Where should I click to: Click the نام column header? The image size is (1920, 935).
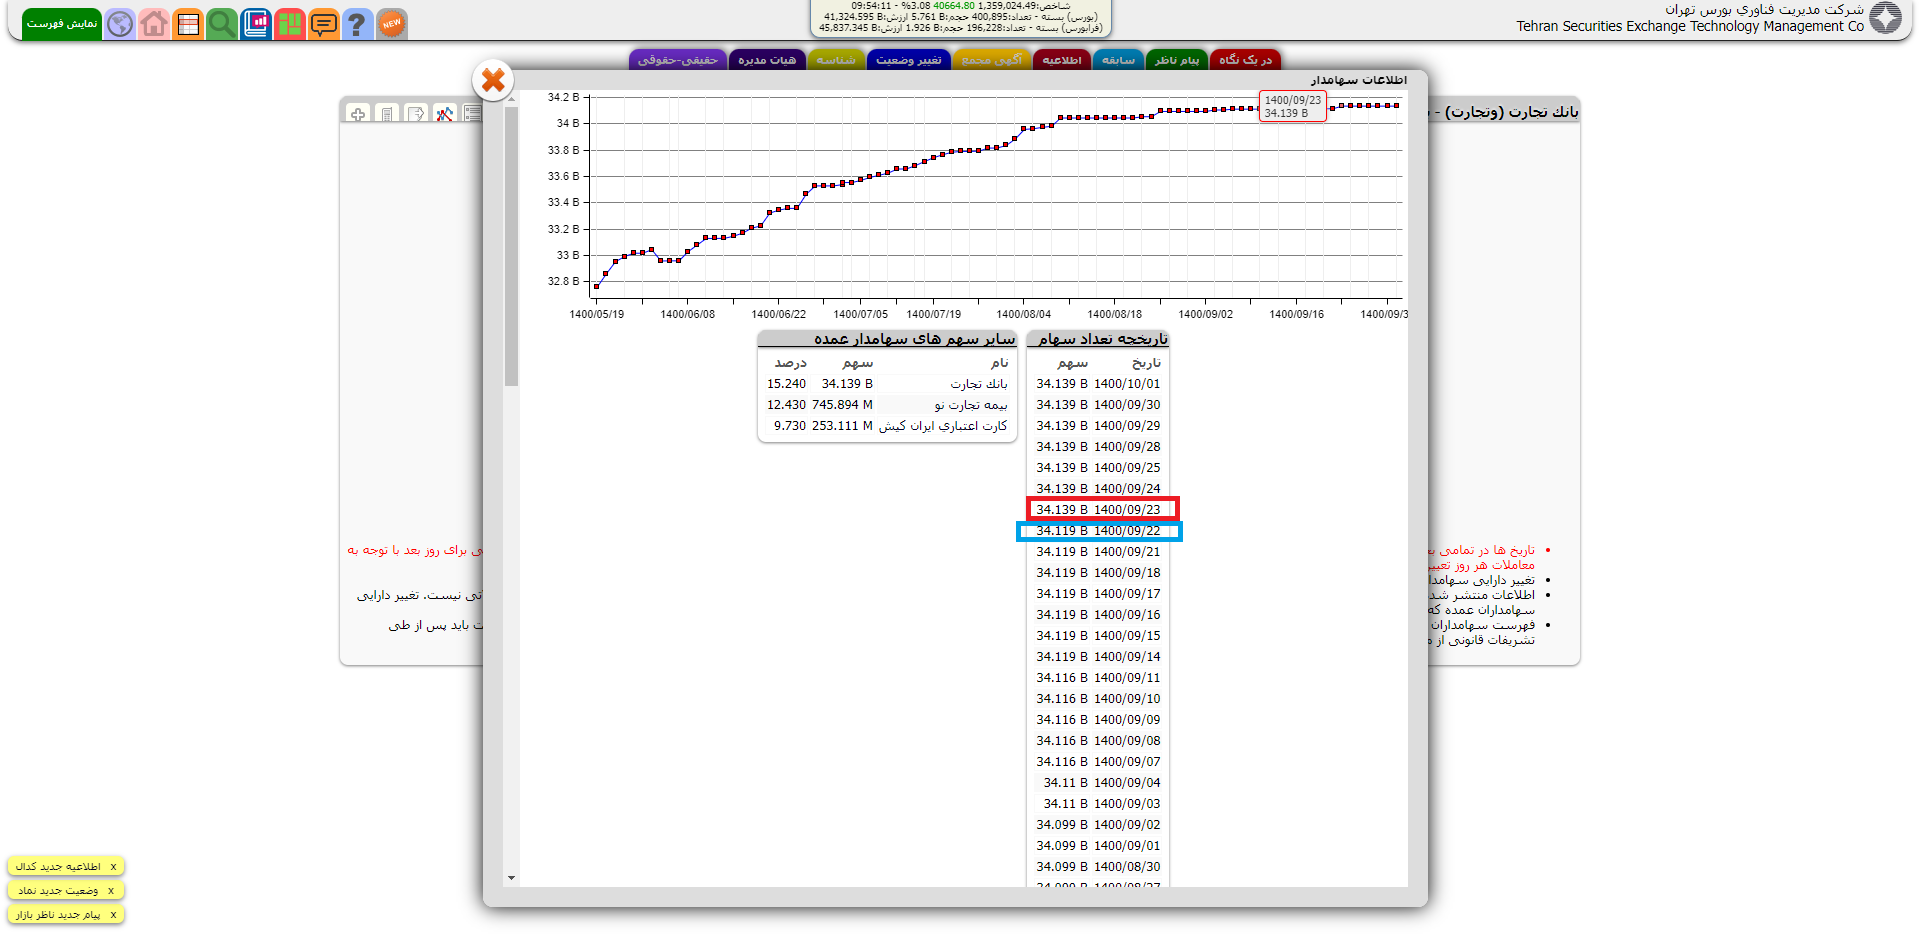coord(999,363)
